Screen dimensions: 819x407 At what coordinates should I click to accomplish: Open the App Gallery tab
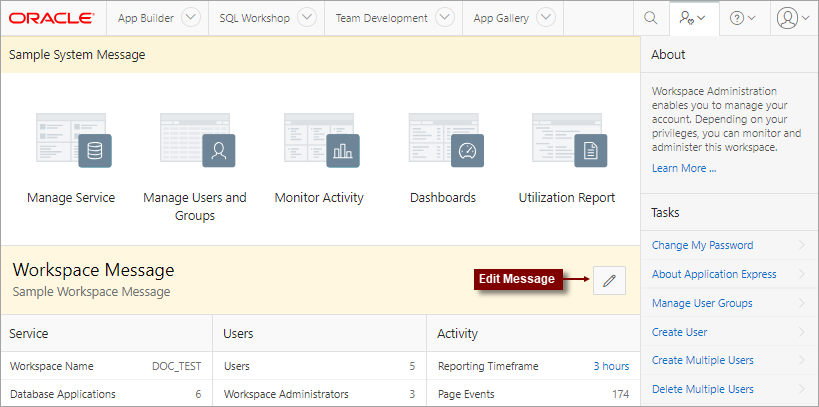[x=501, y=18]
